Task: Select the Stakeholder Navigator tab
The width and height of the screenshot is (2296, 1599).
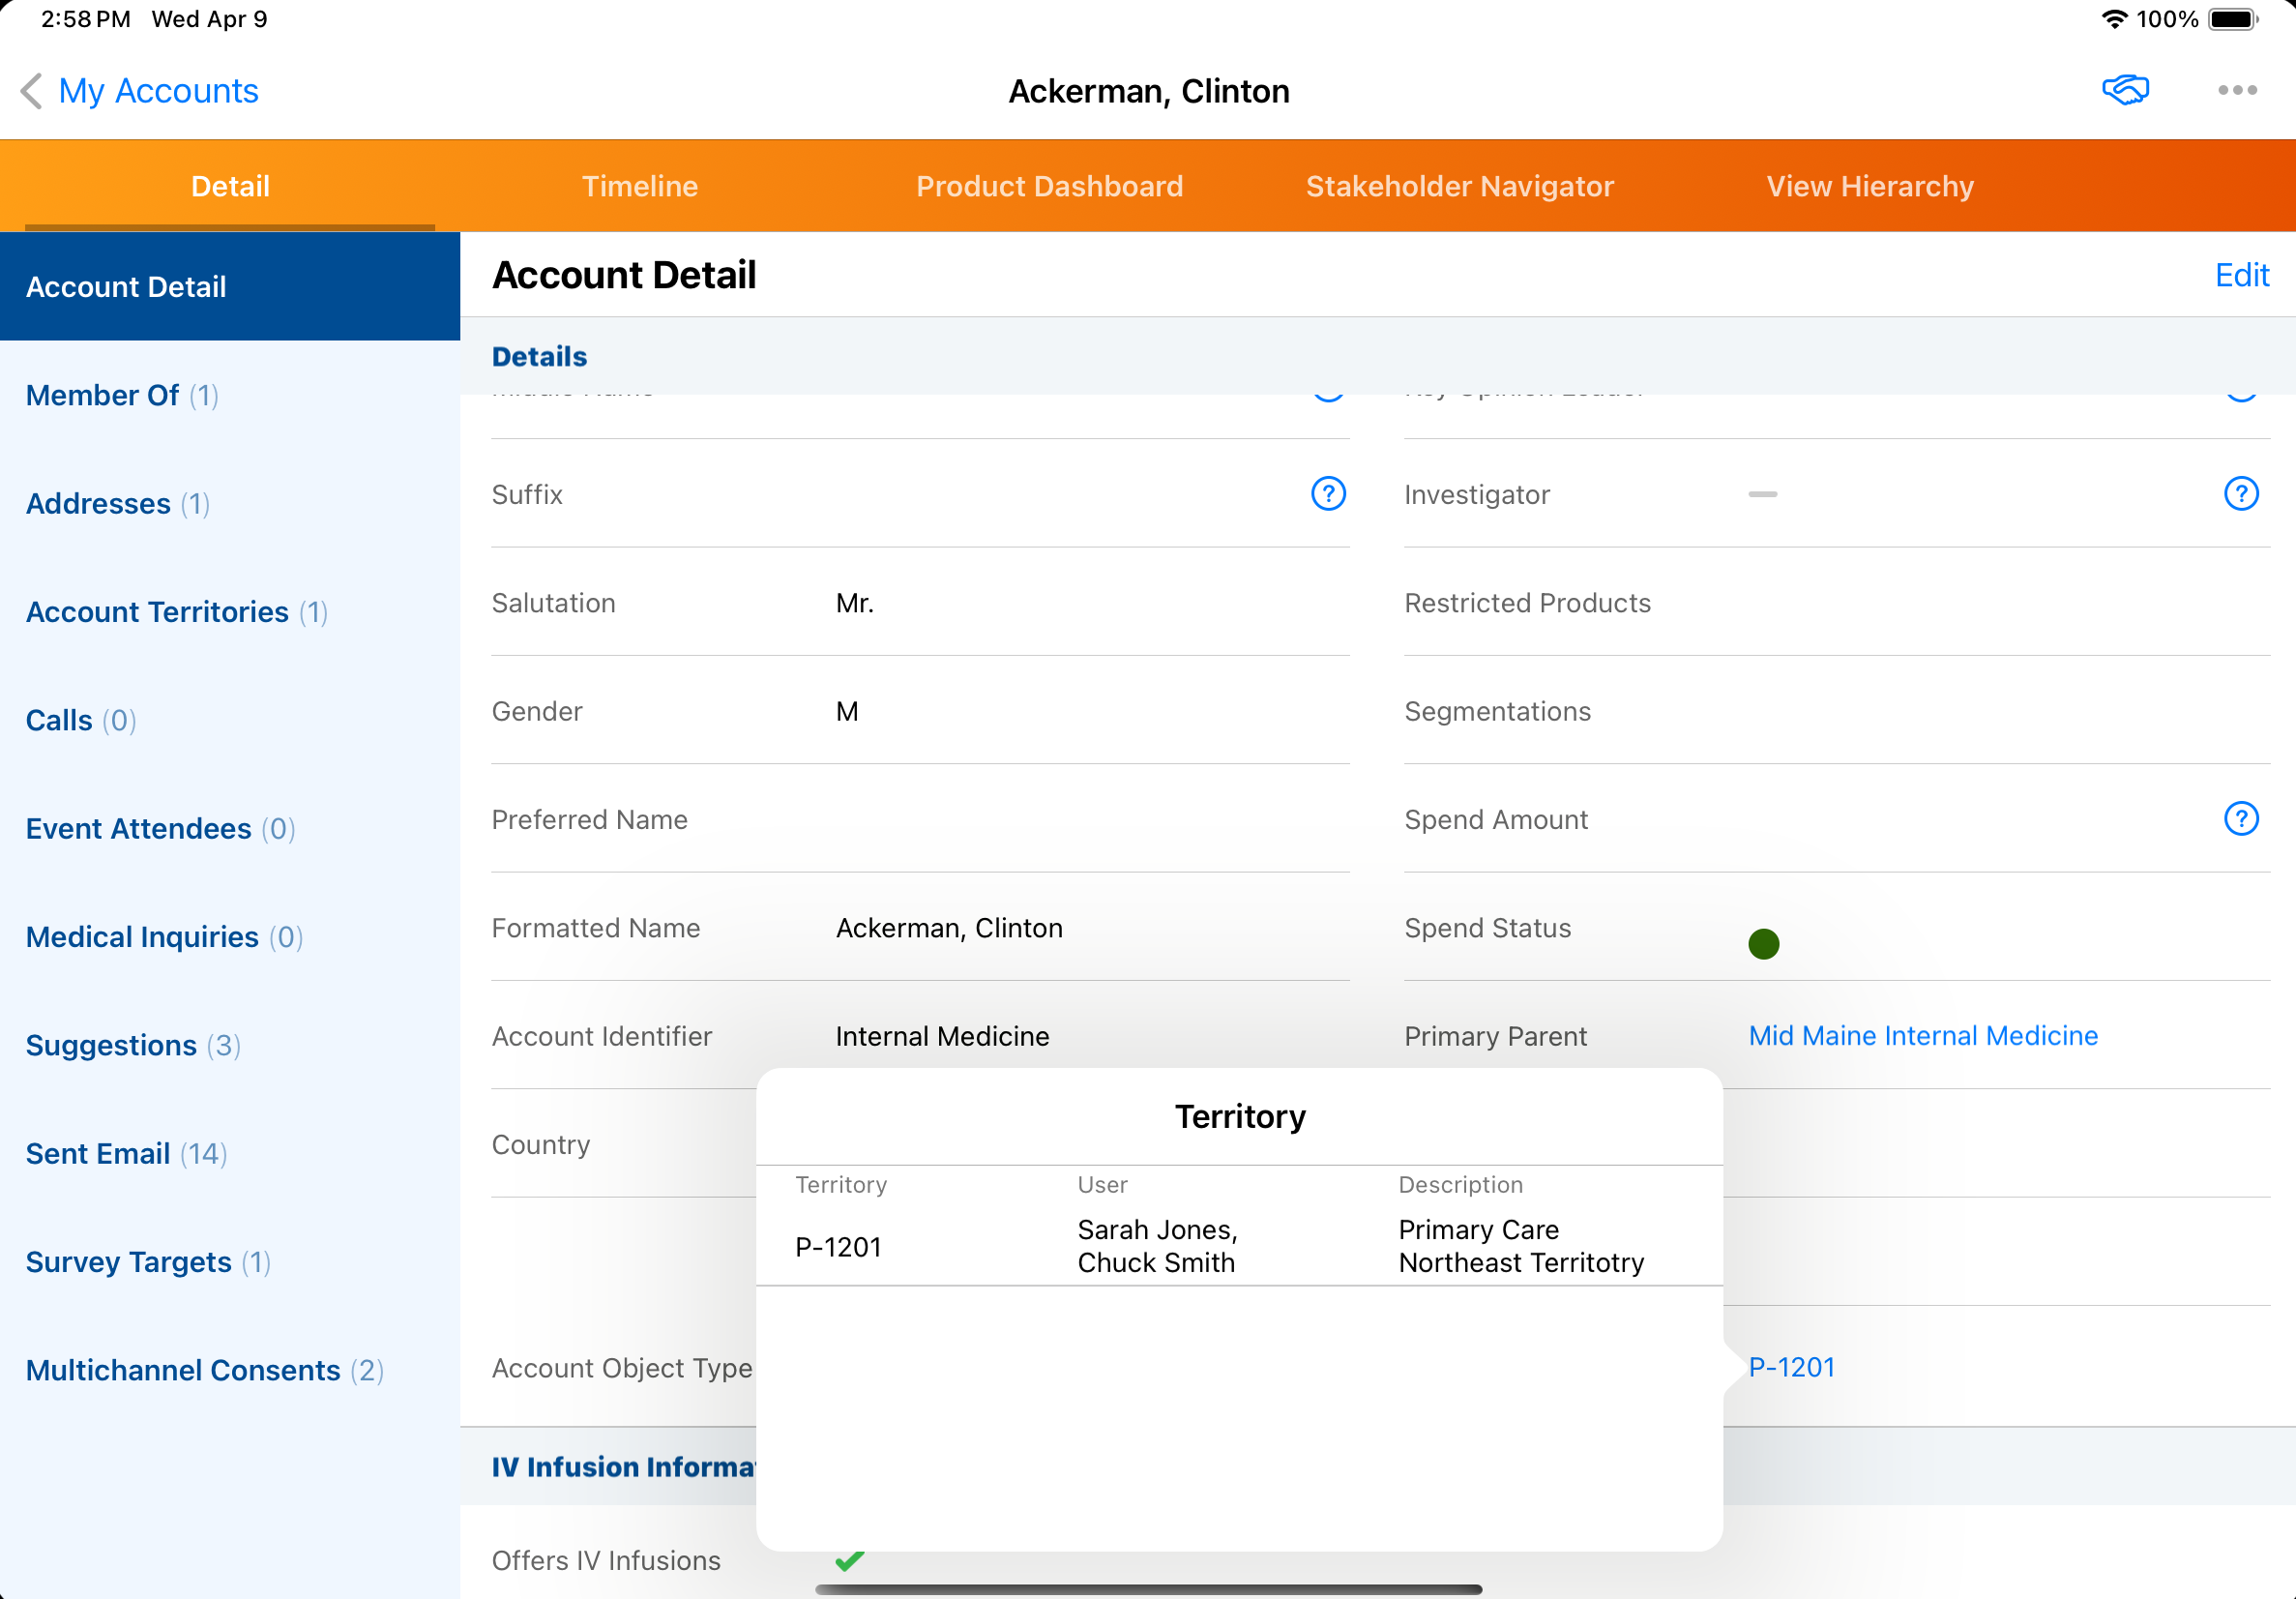Action: click(x=1459, y=186)
